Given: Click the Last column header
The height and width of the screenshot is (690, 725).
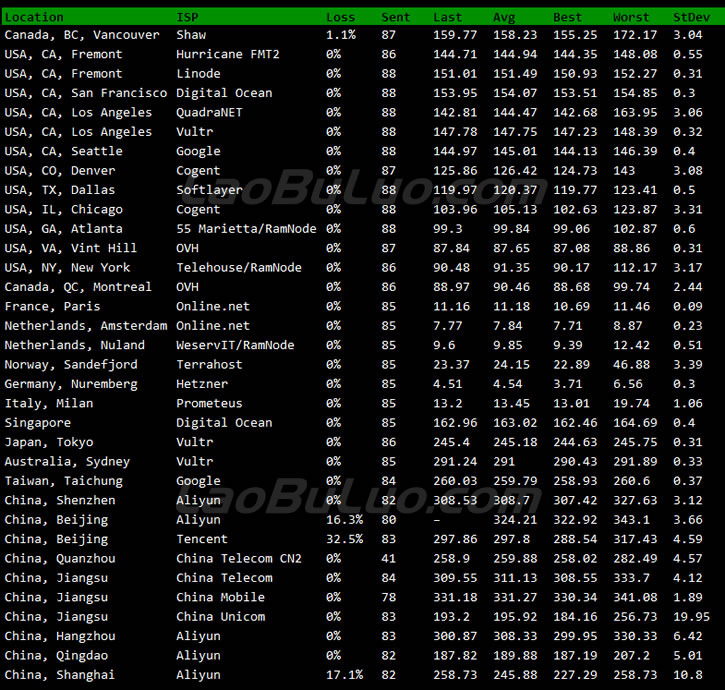Looking at the screenshot, I should [448, 18].
